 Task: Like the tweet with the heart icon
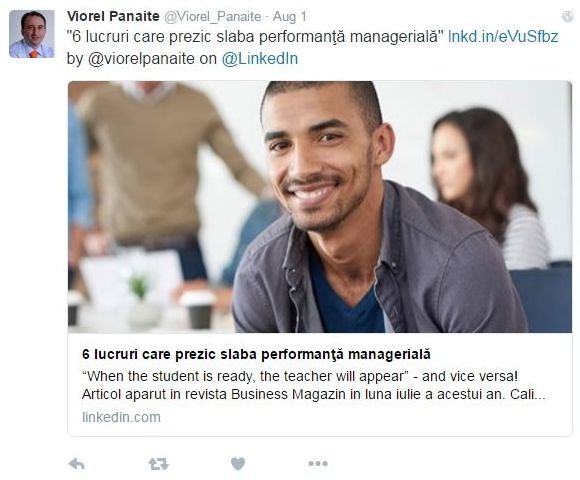[238, 464]
